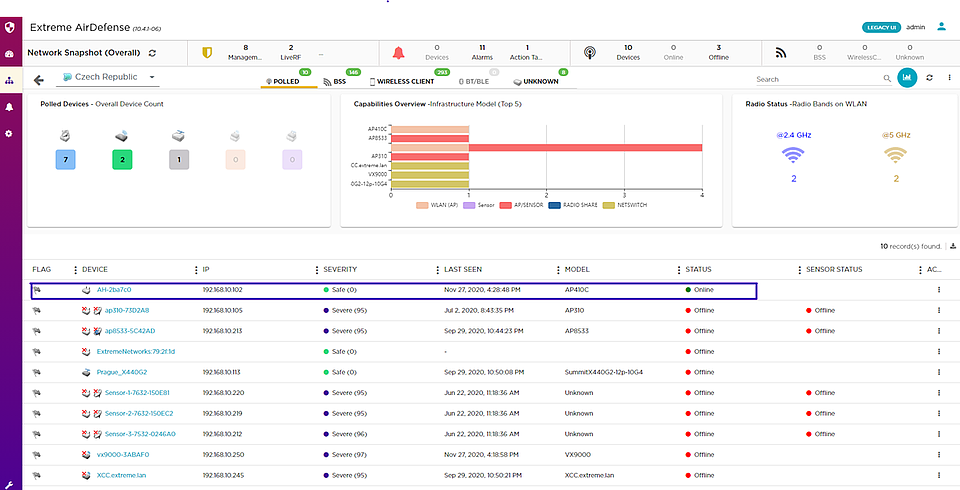Click the flag for AH-2ba7c0 row

pyautogui.click(x=37, y=290)
